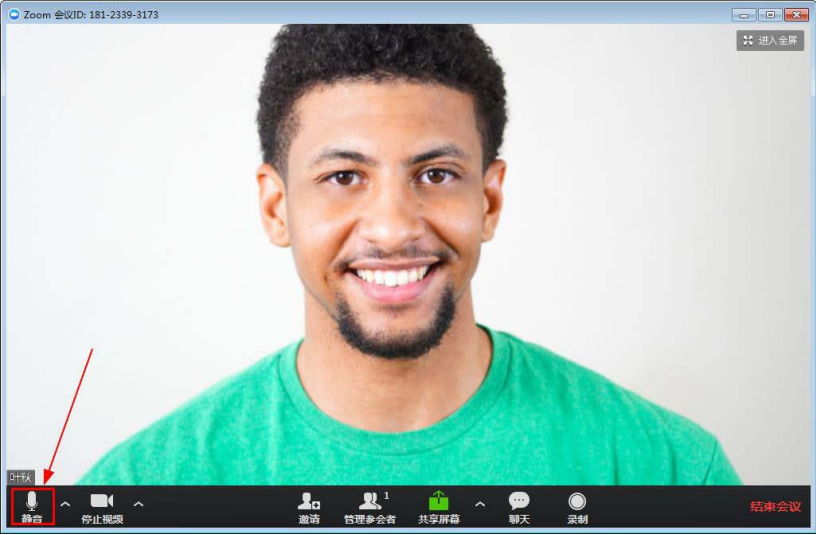The image size is (816, 535).
Task: Click the red 结束会议 button
Action: click(x=775, y=507)
